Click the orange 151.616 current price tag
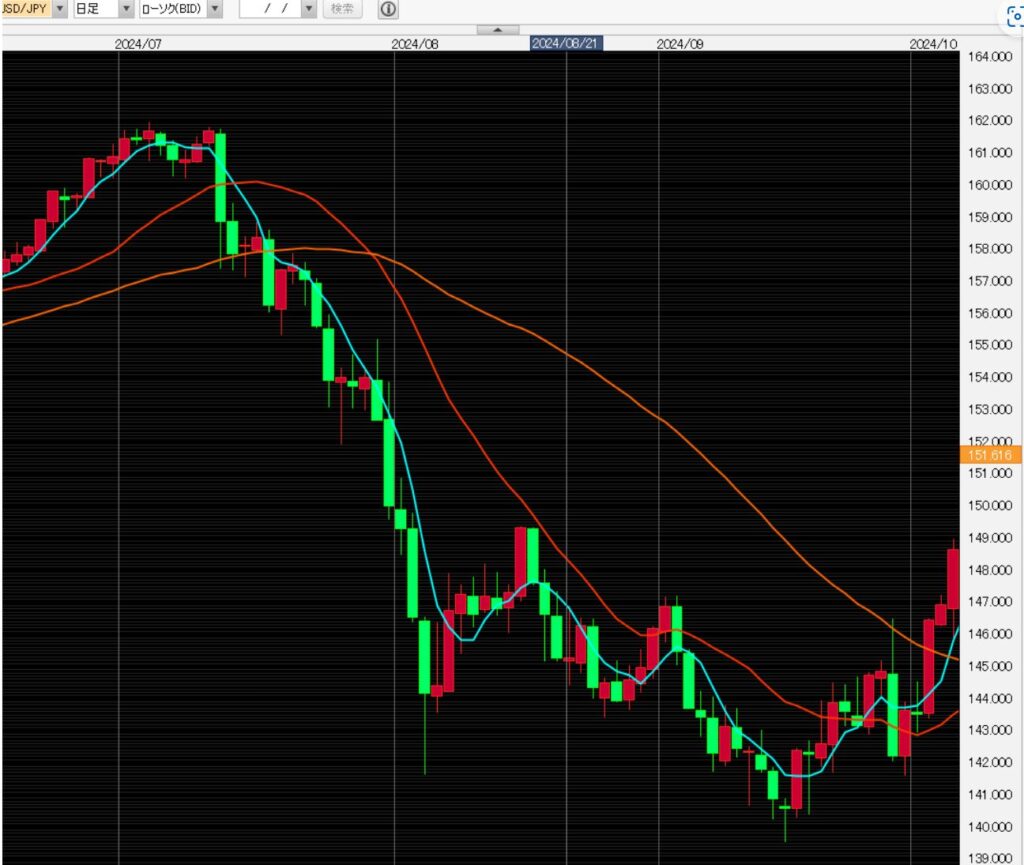 tap(990, 455)
